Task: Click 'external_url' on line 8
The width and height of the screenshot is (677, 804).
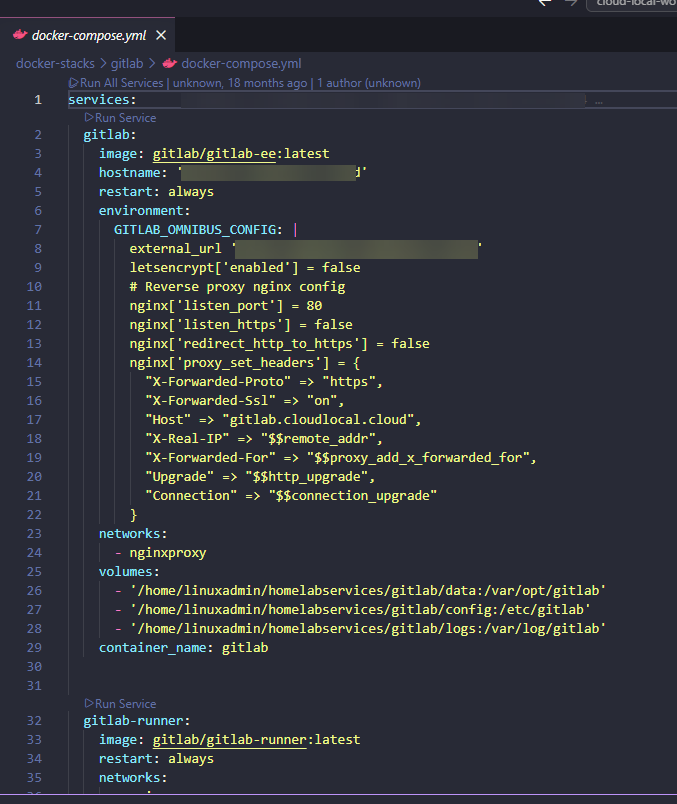Action: coord(175,249)
